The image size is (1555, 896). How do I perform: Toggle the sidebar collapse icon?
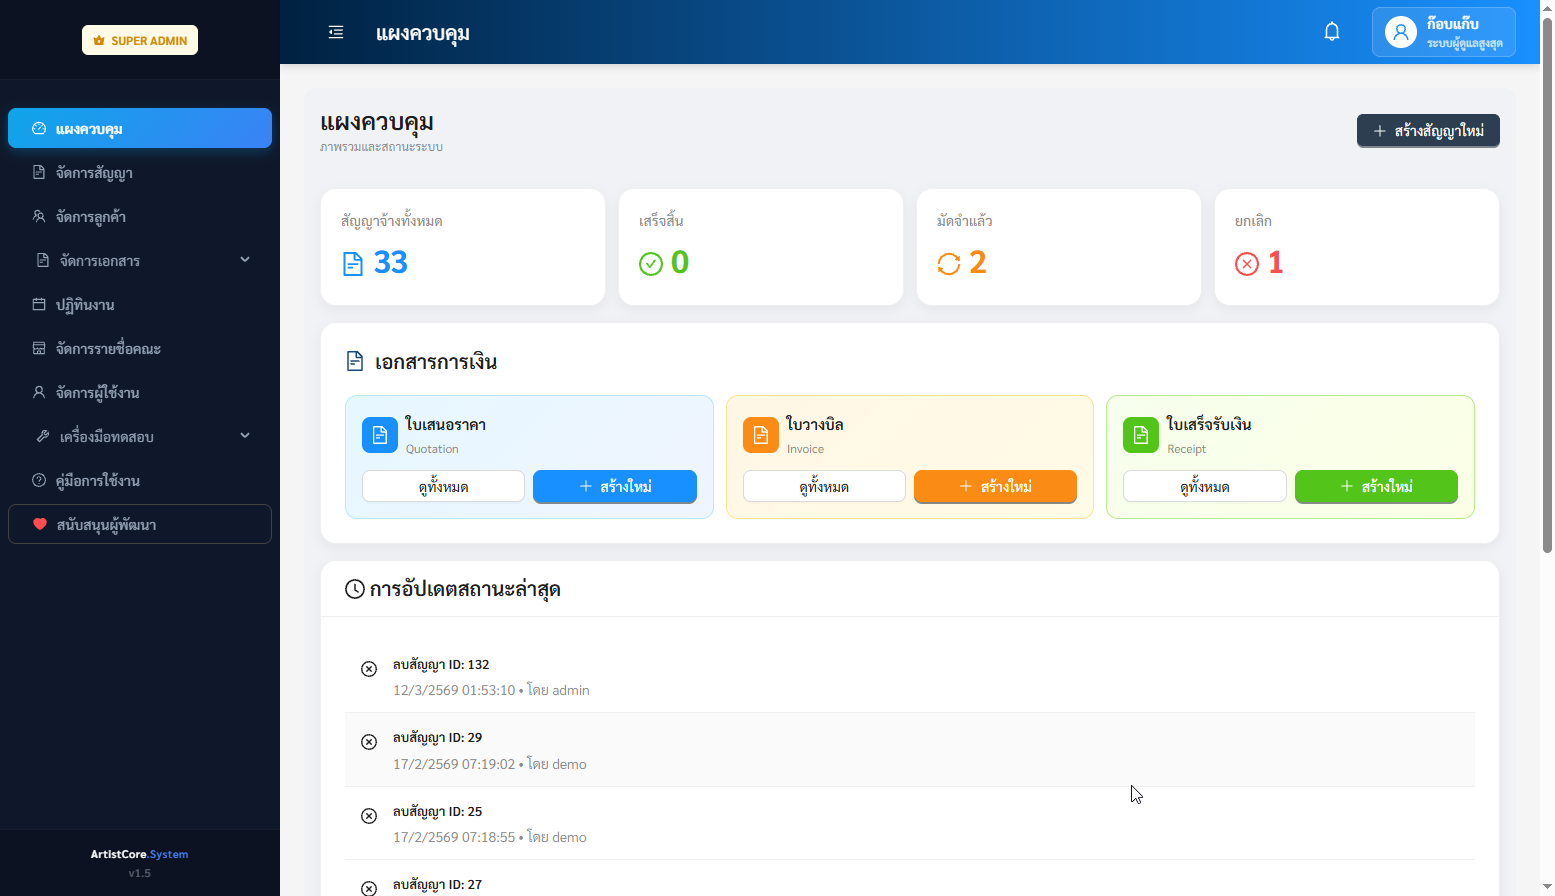[336, 33]
